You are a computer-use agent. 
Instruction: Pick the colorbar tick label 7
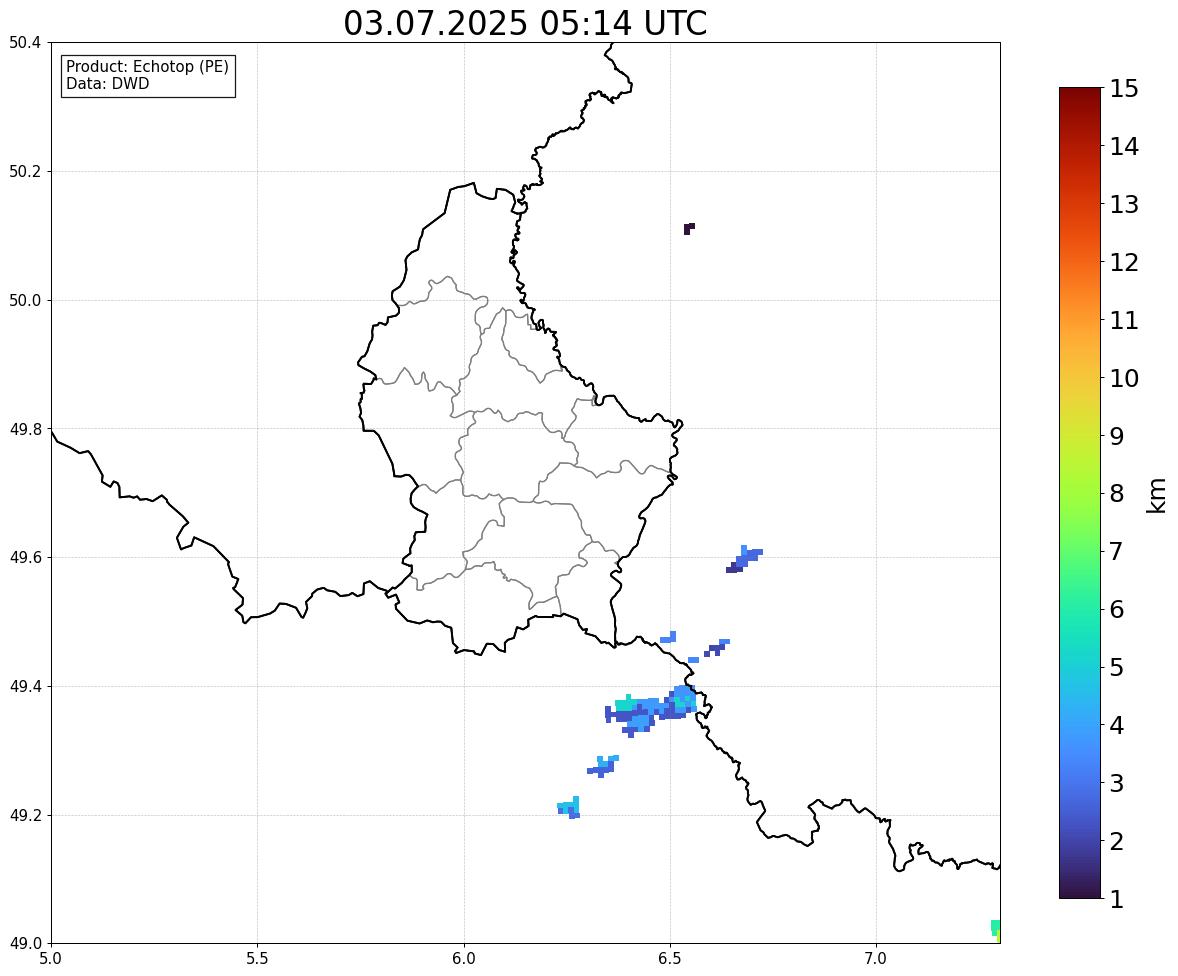pos(1117,551)
